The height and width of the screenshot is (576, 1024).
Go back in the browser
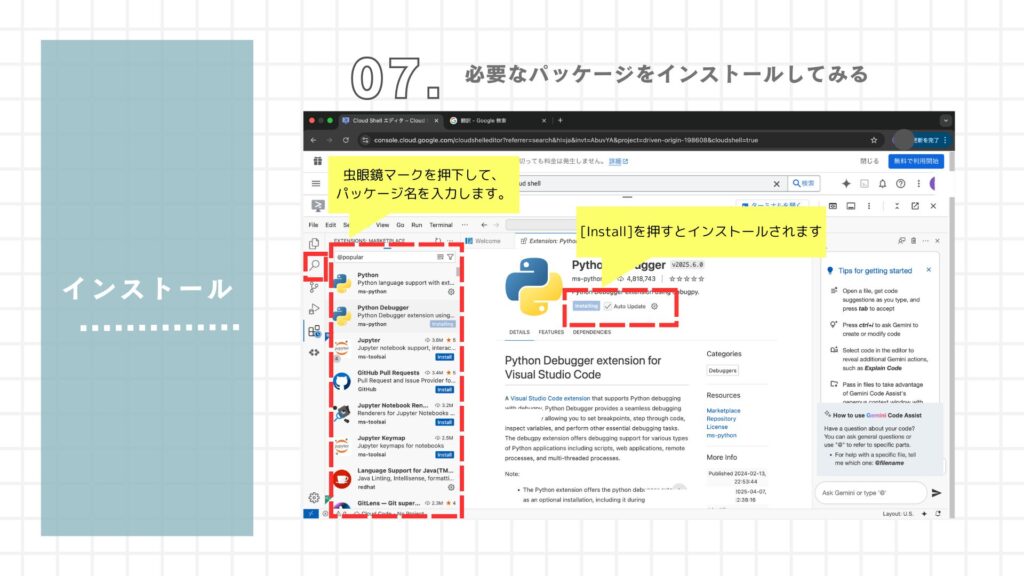(x=313, y=140)
